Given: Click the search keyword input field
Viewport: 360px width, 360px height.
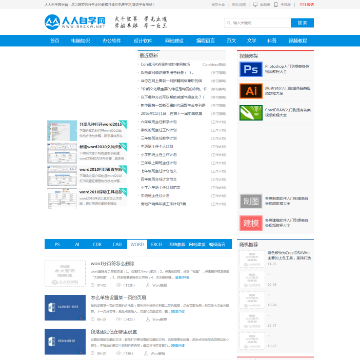Looking at the screenshot, I should pos(258,23).
